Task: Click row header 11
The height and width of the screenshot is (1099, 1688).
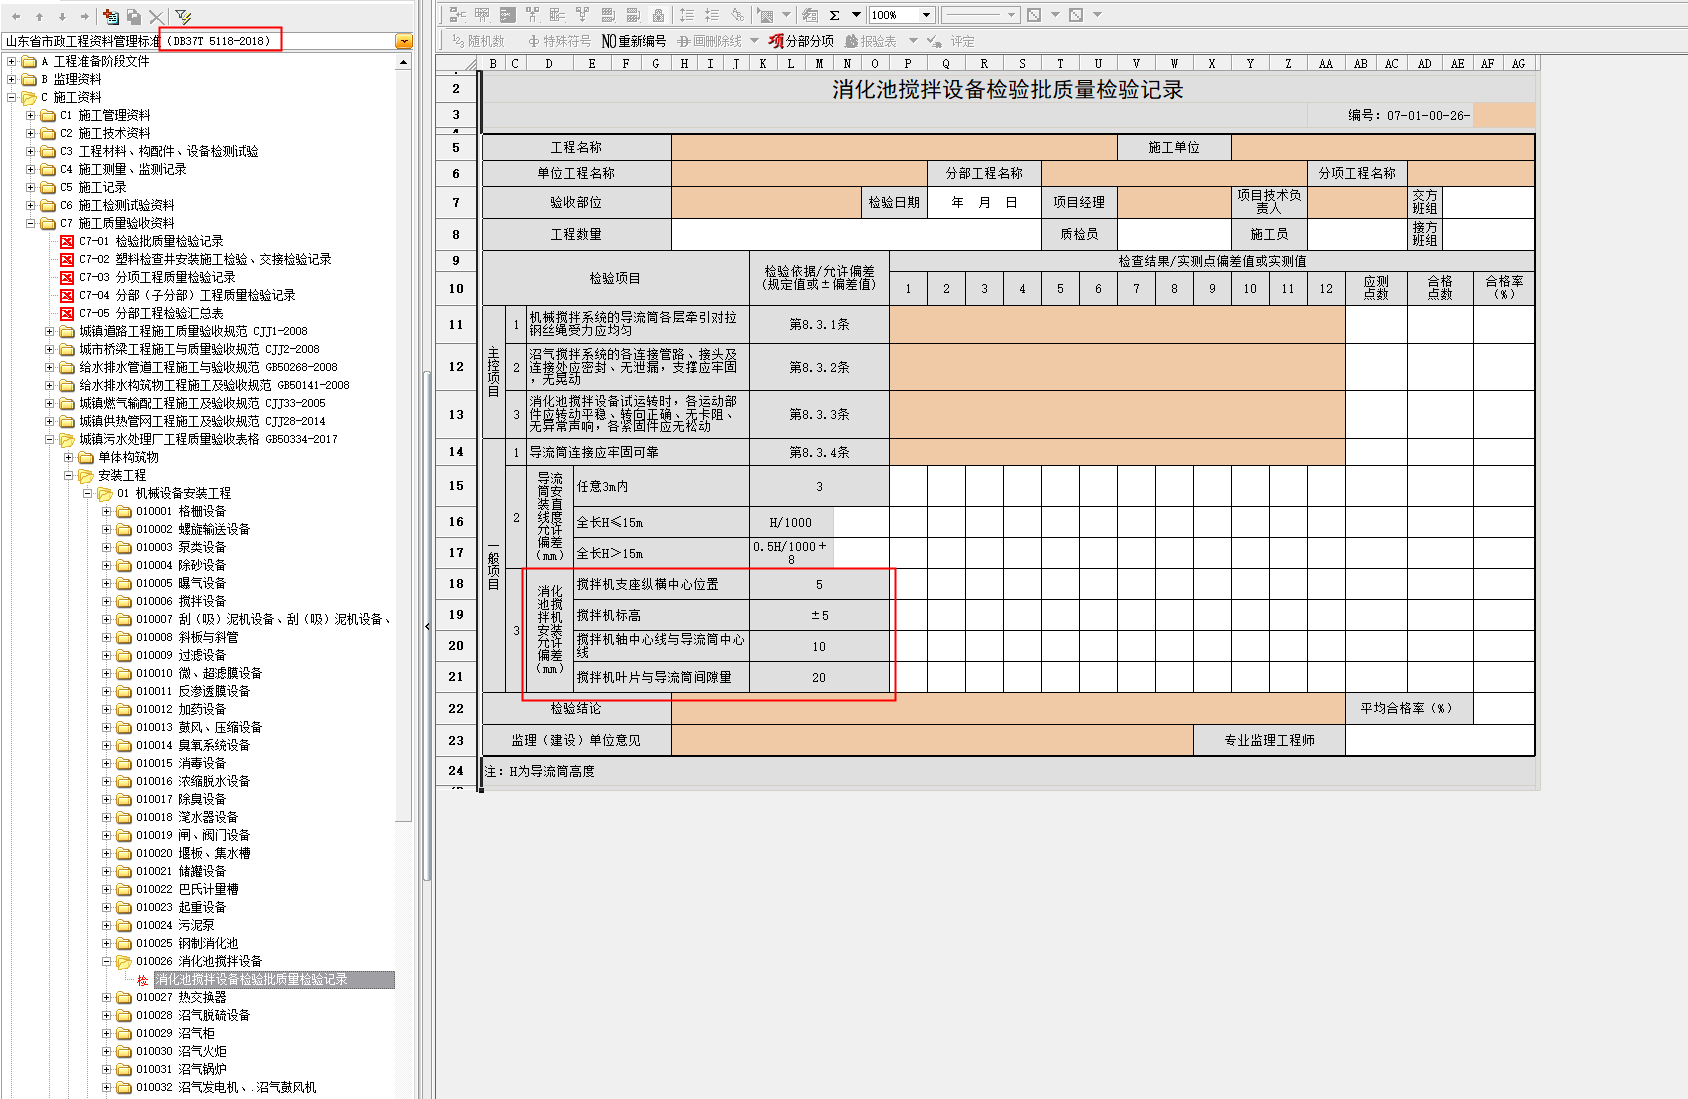Action: click(456, 325)
